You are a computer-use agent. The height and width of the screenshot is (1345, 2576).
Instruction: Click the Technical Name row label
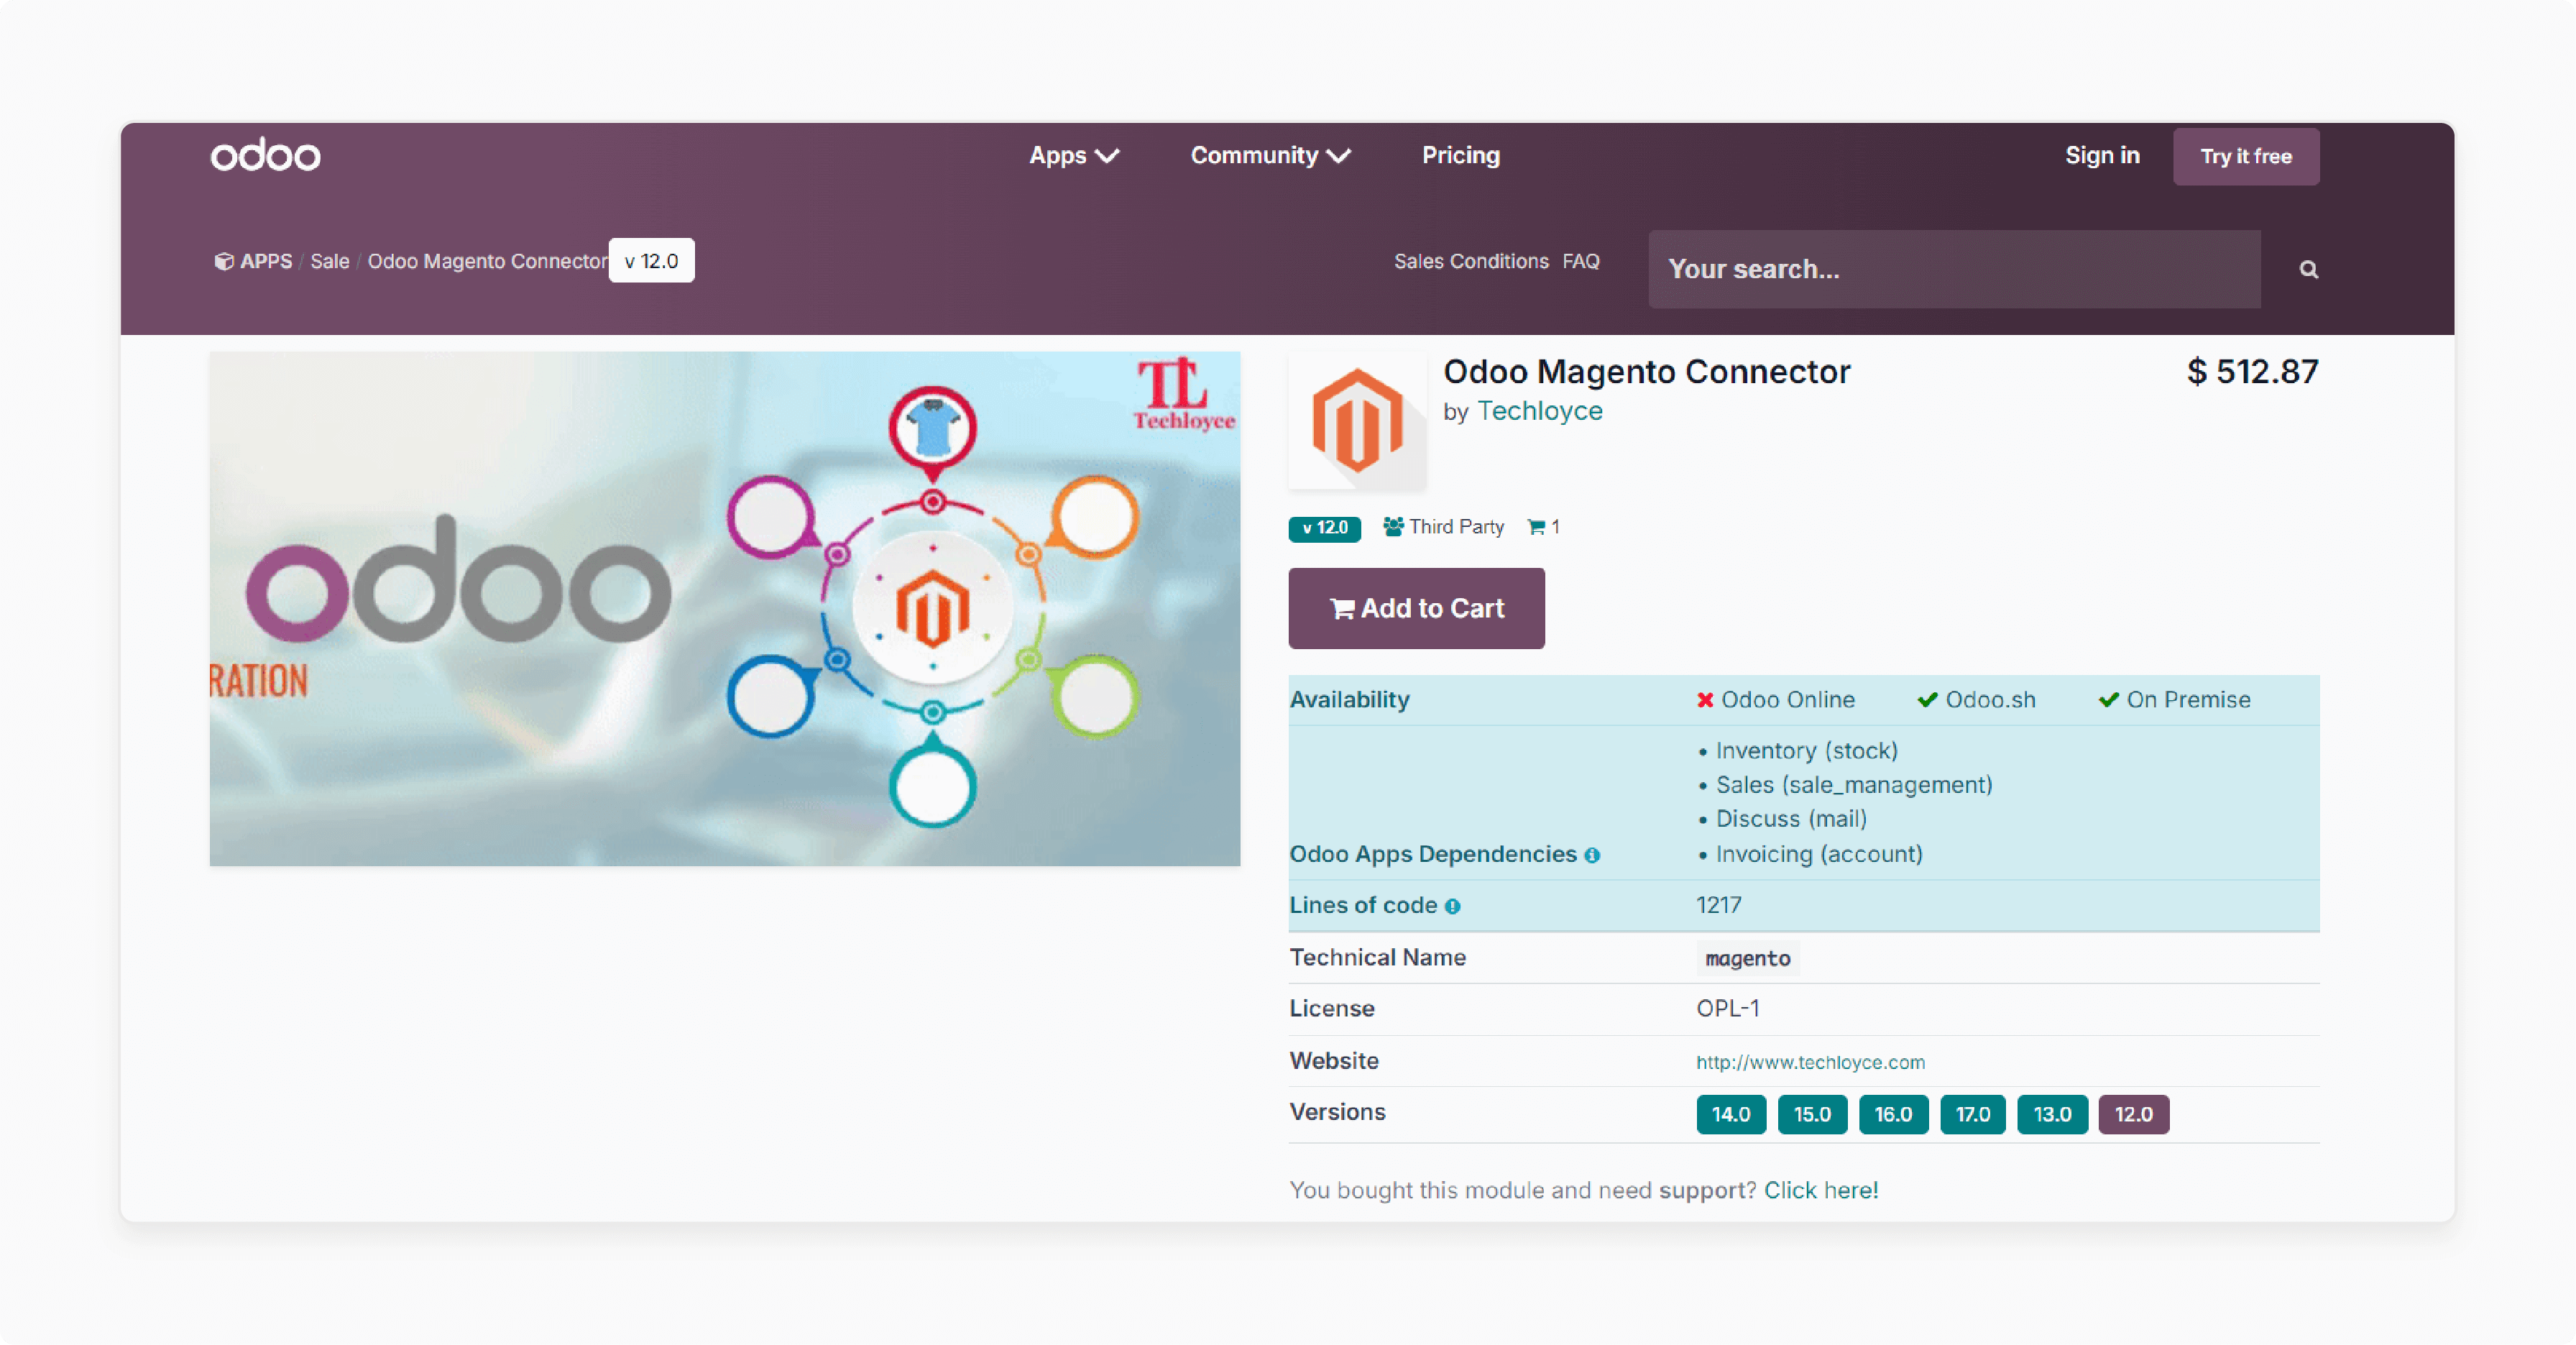click(x=1377, y=957)
